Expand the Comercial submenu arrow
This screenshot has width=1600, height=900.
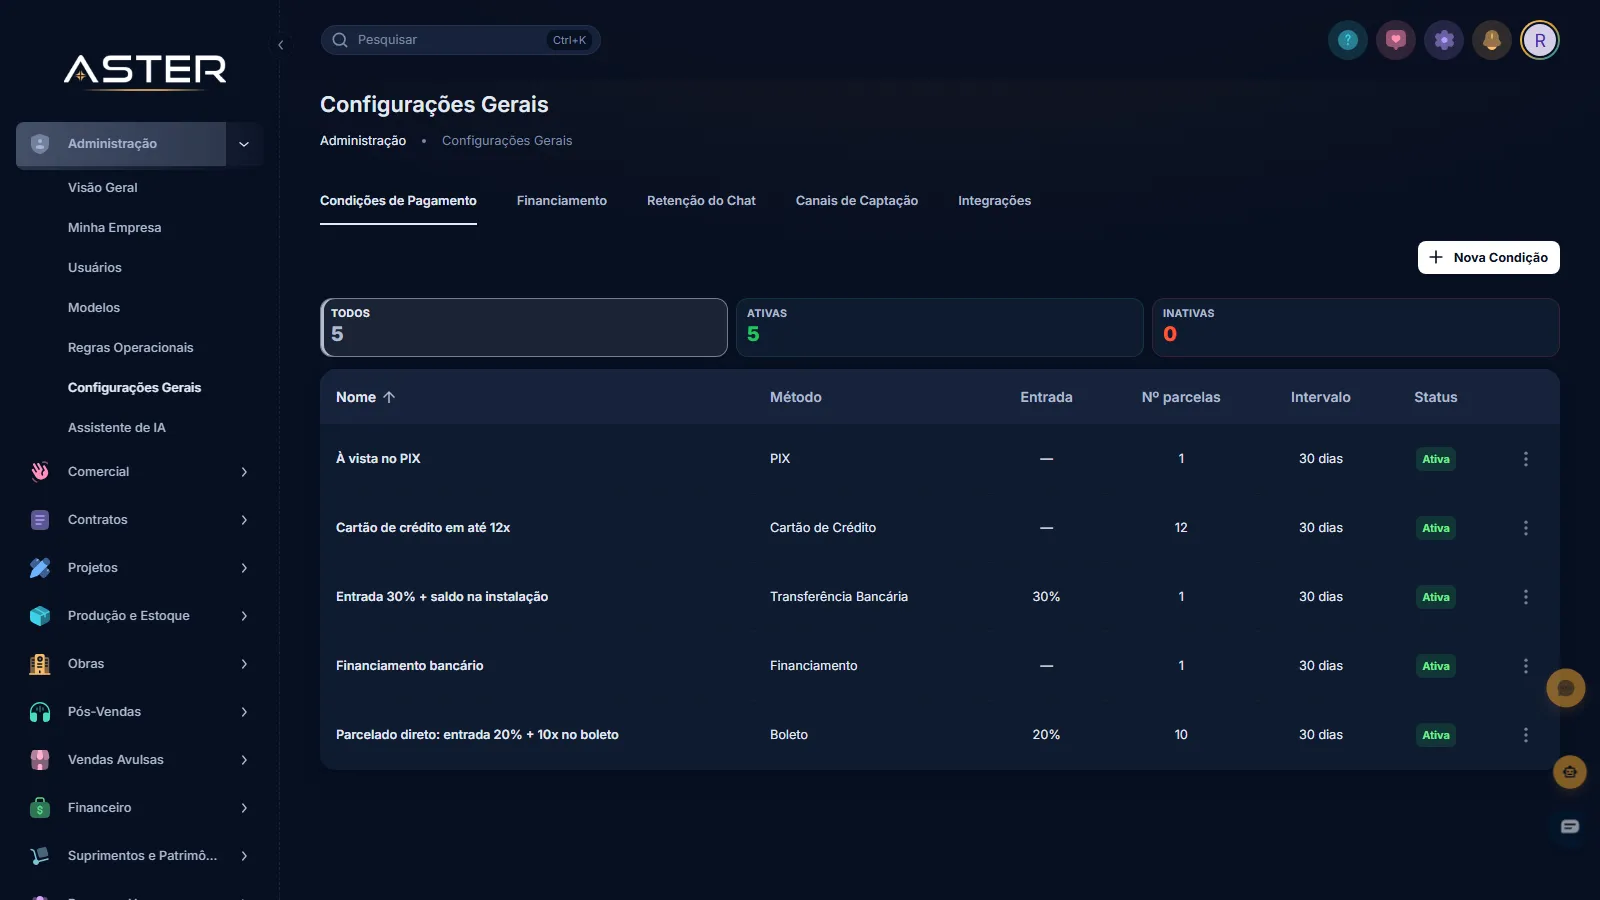click(244, 472)
